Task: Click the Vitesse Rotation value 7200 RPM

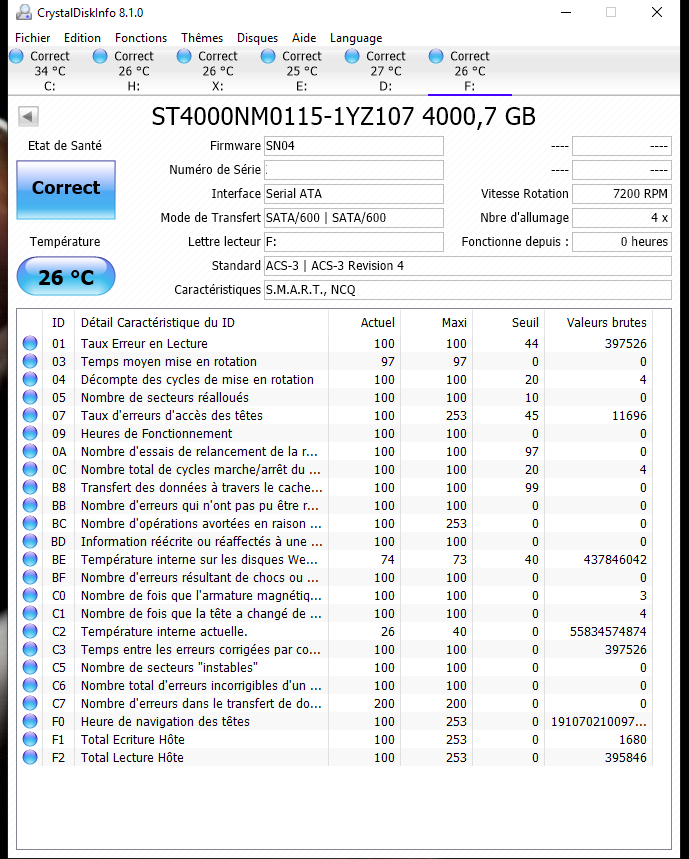Action: [622, 194]
